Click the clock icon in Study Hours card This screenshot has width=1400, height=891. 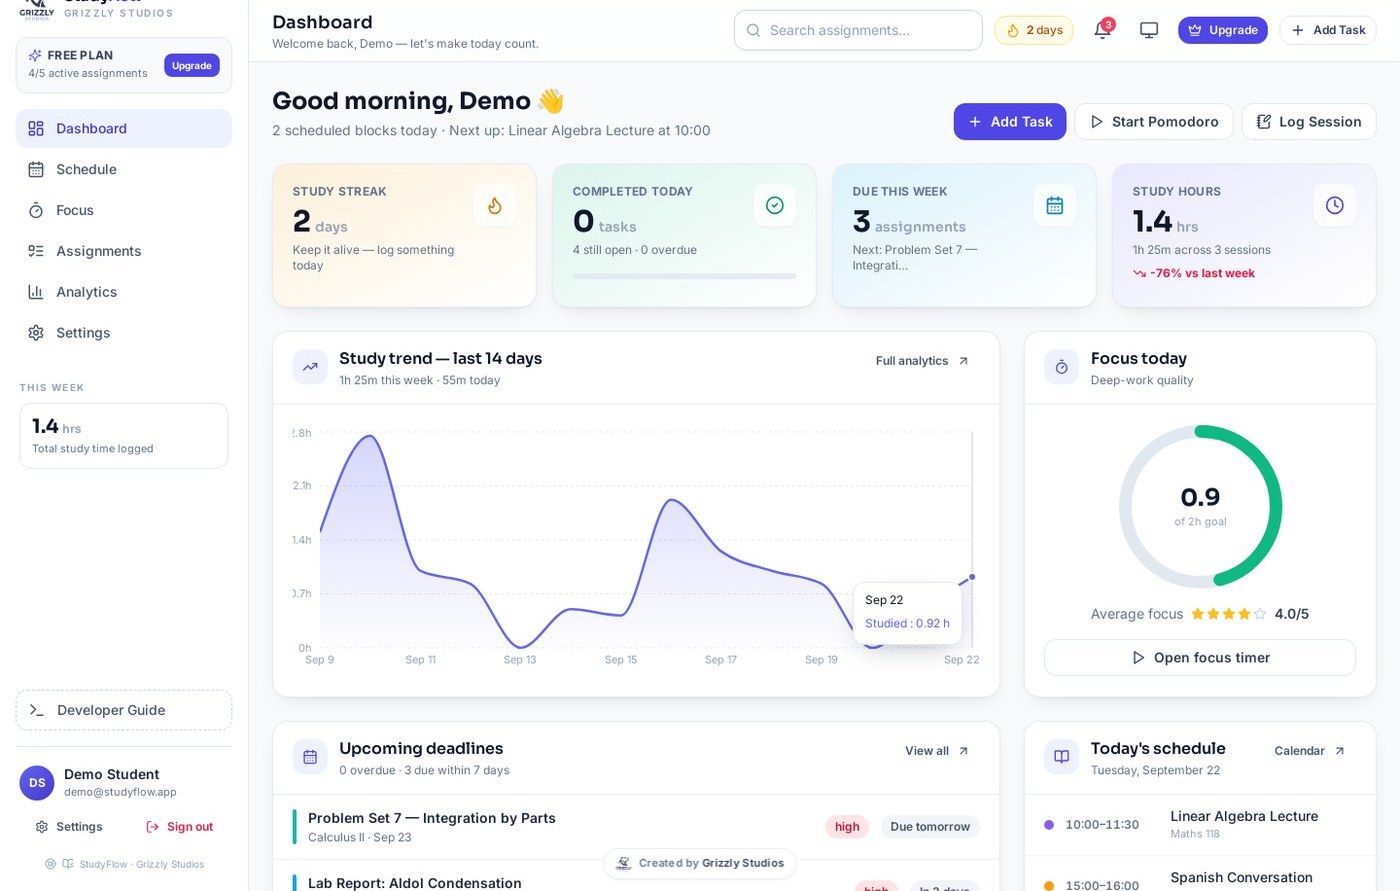click(x=1334, y=205)
